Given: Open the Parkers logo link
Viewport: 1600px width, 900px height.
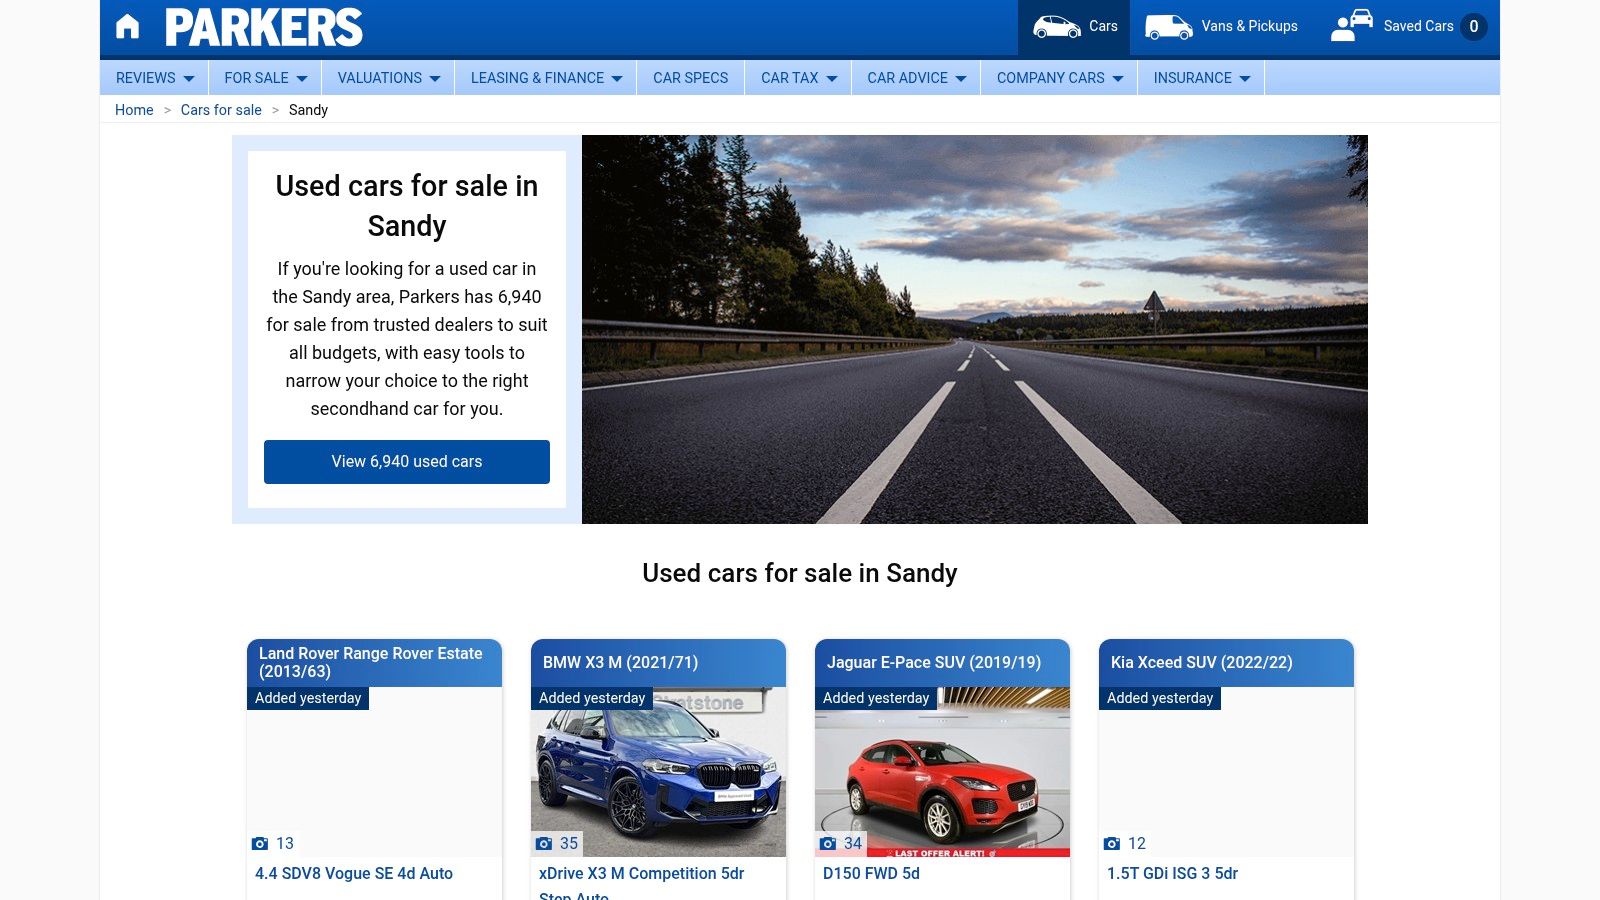Looking at the screenshot, I should [264, 27].
